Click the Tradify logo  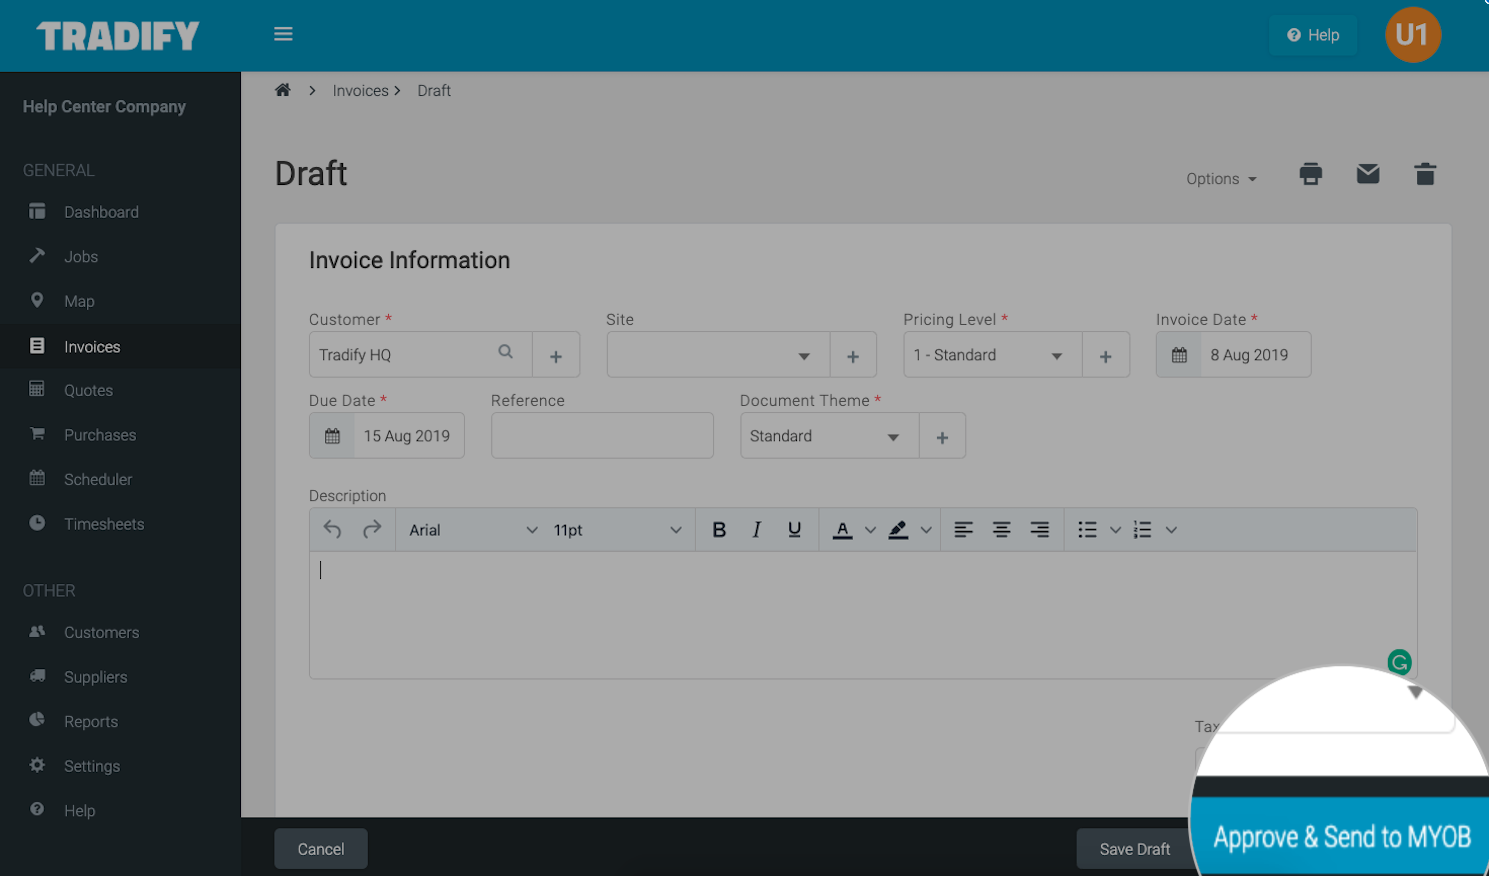(x=118, y=36)
